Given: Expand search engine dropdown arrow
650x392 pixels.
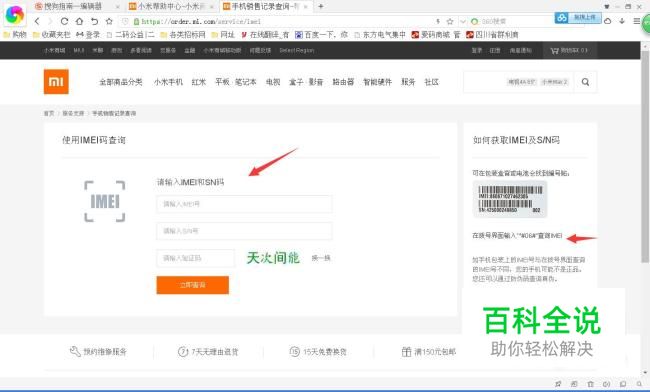Looking at the screenshot, I should (x=463, y=22).
